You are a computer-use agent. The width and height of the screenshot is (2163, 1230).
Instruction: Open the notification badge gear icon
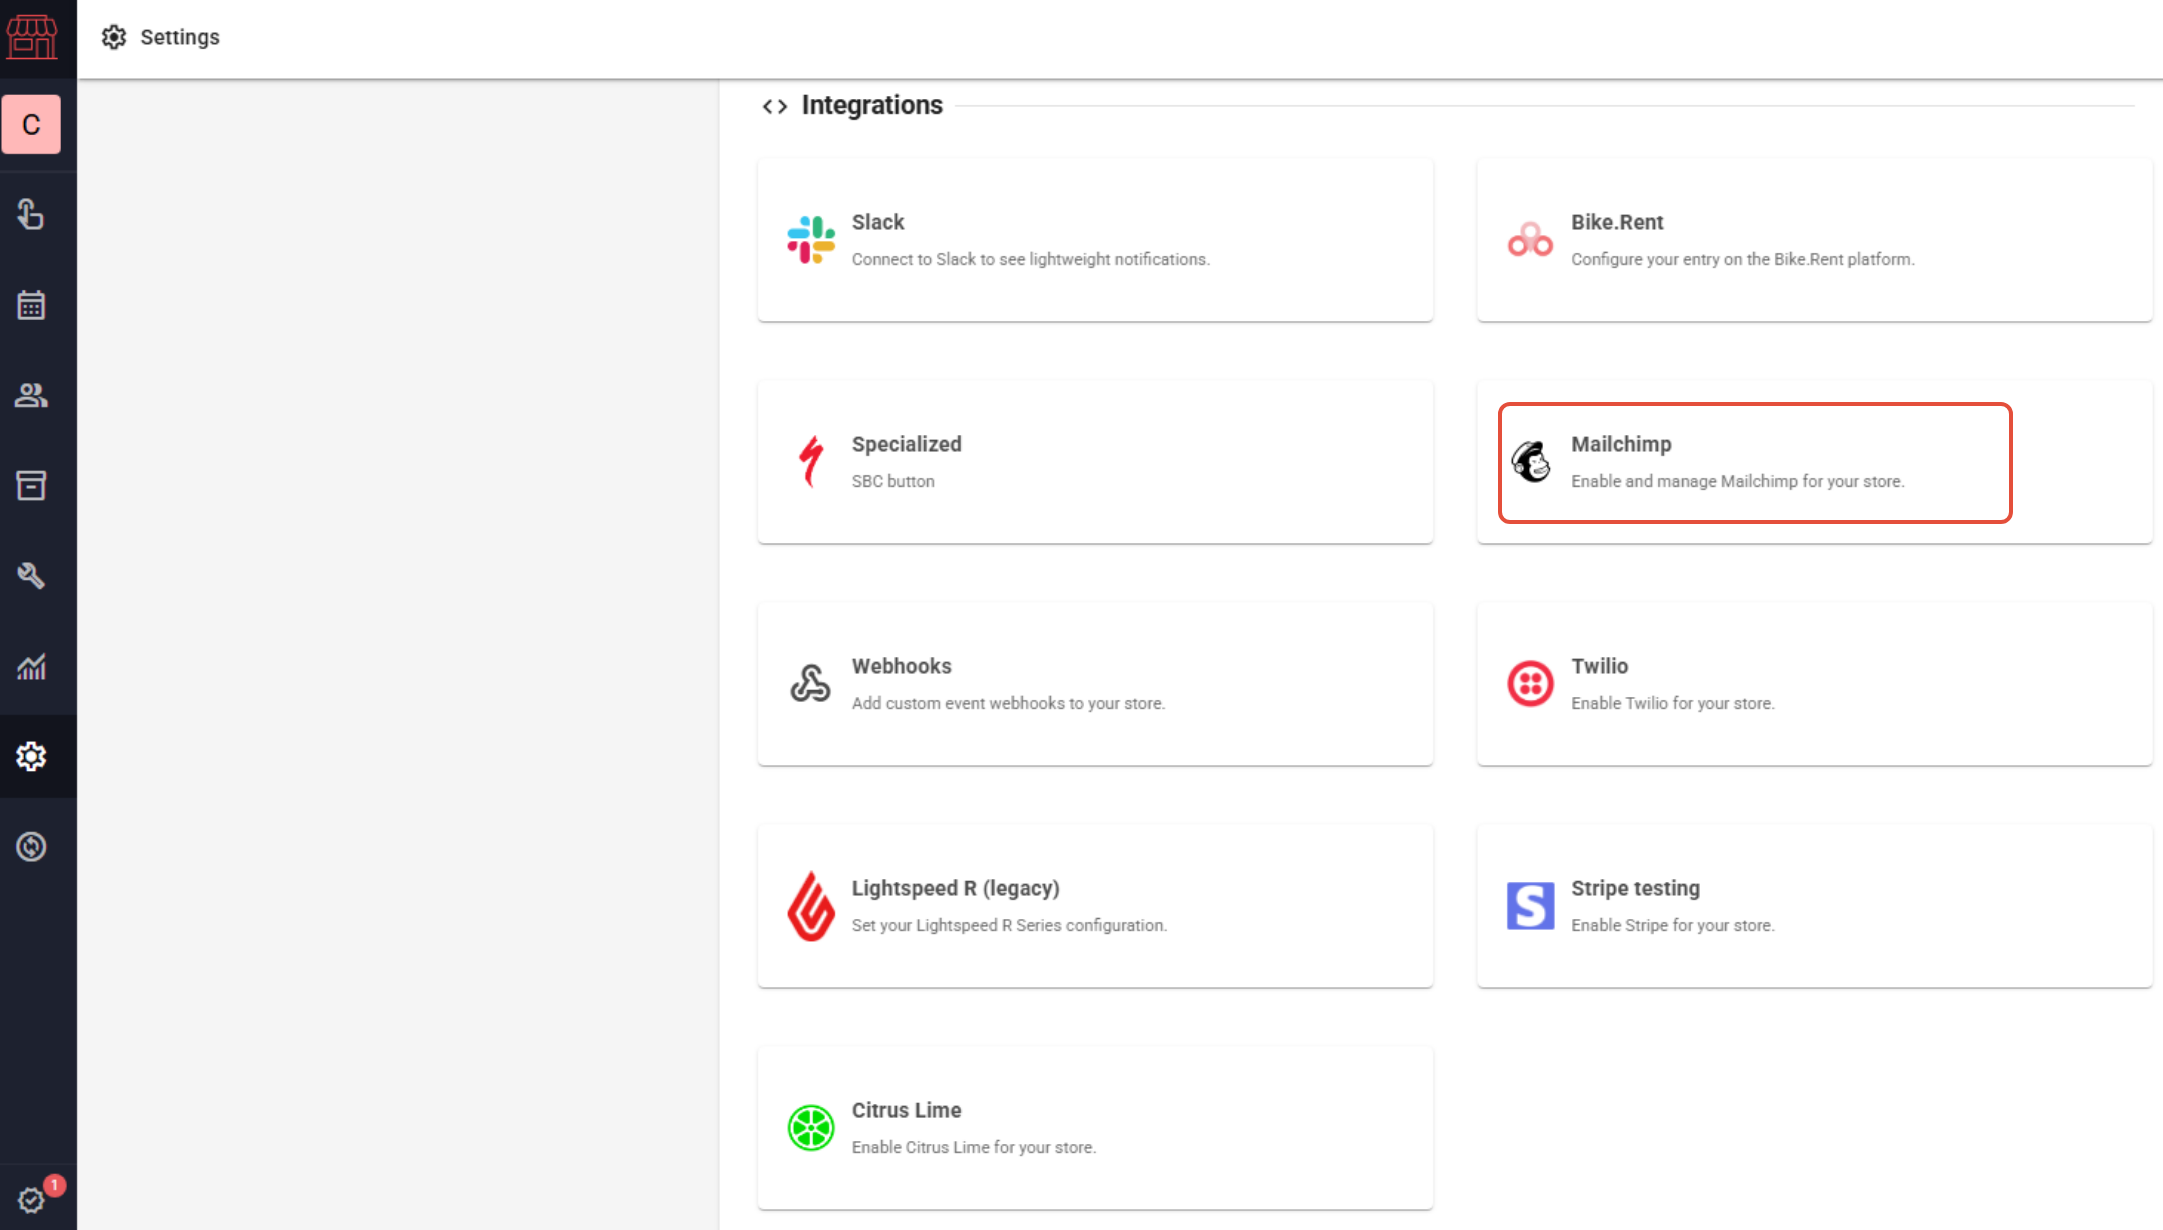tap(33, 1199)
